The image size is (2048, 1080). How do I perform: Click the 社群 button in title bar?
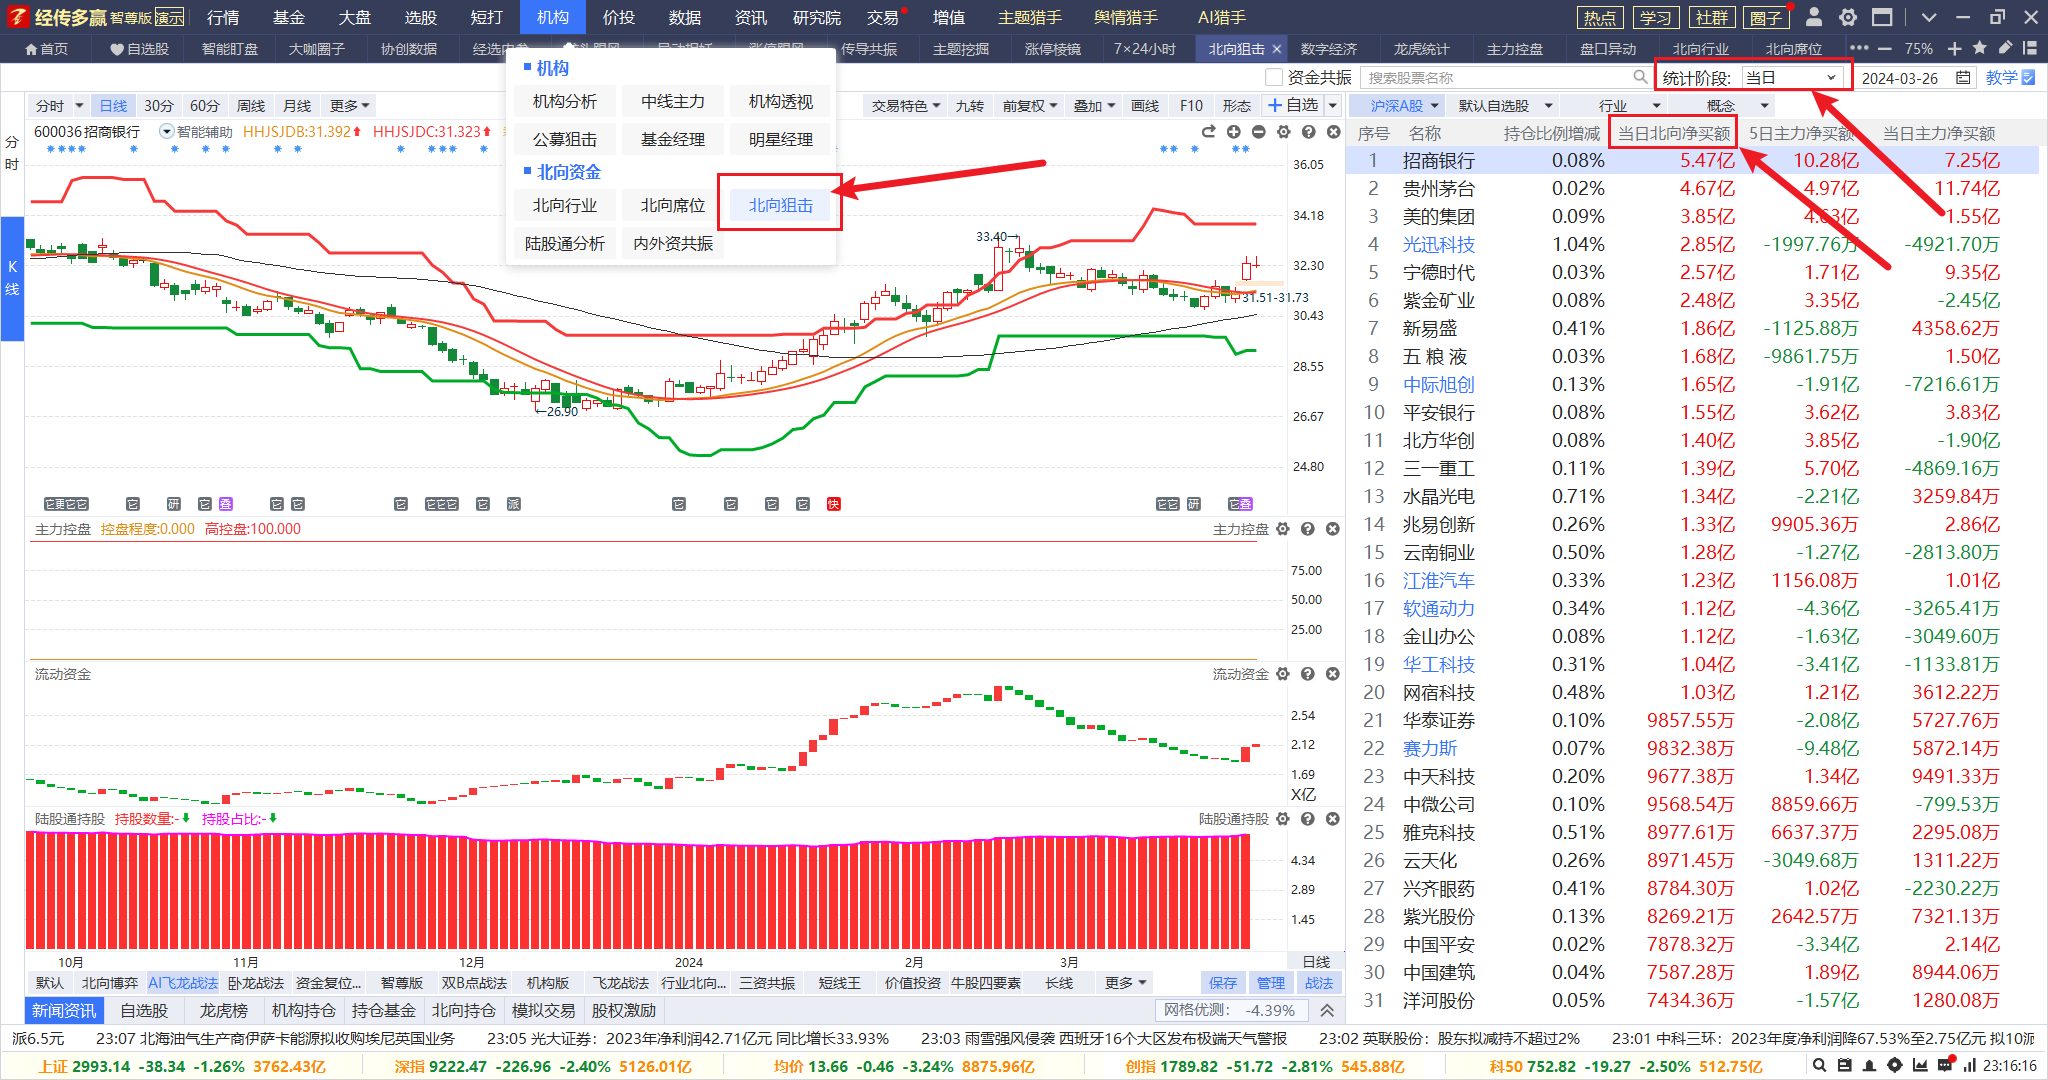point(1712,17)
